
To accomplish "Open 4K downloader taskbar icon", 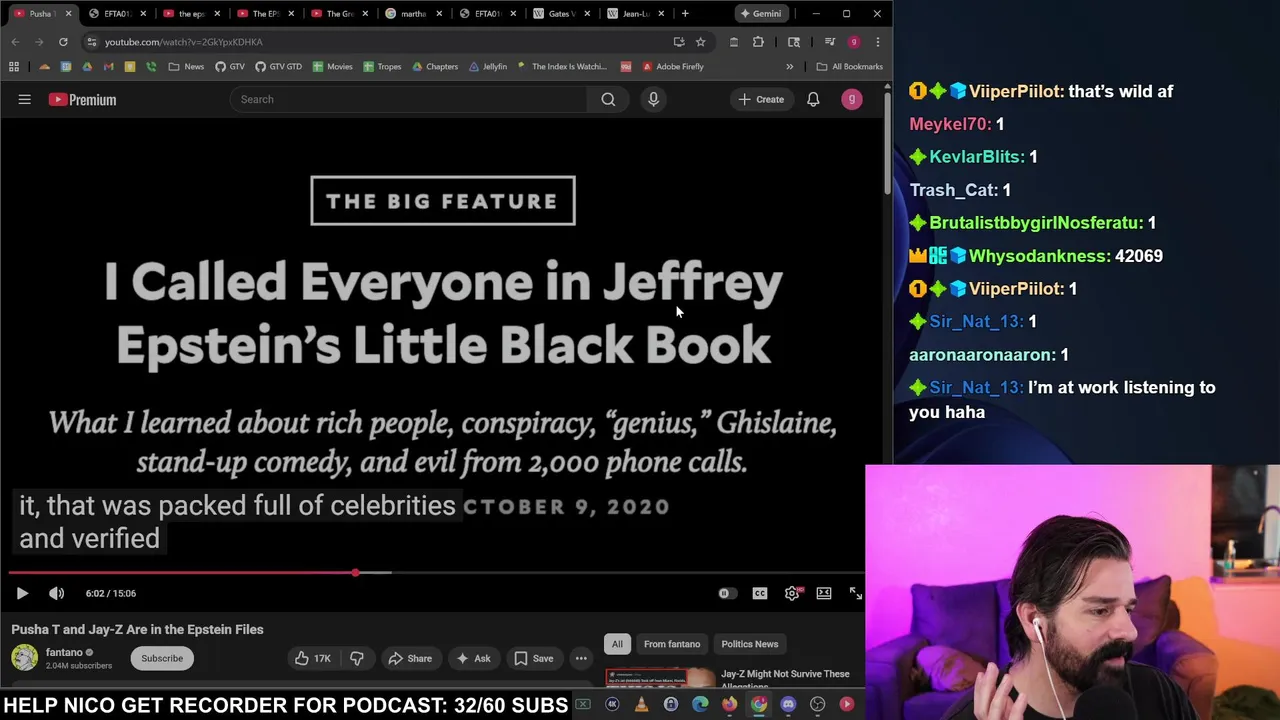I will click(612, 705).
